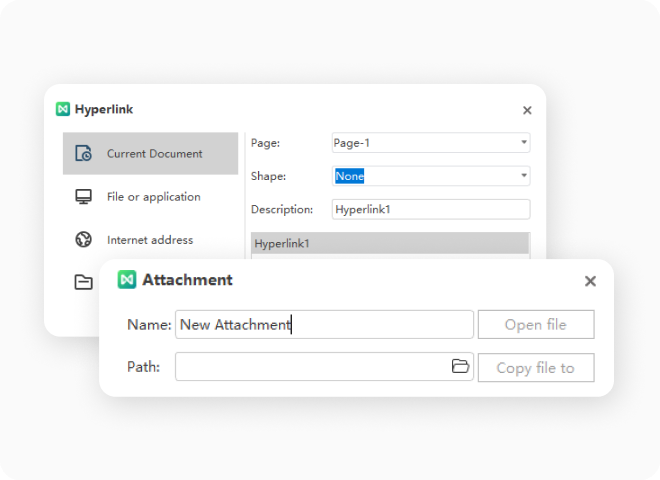
Task: Click the Current Document page icon
Action: [x=84, y=154]
